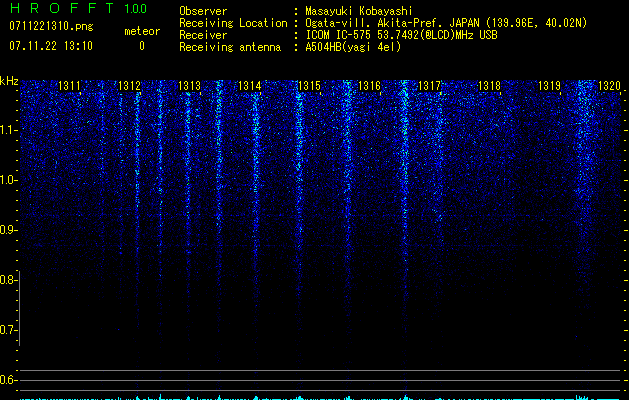
Task: Select the filename 0711221310.png
Action: pyautogui.click(x=51, y=26)
